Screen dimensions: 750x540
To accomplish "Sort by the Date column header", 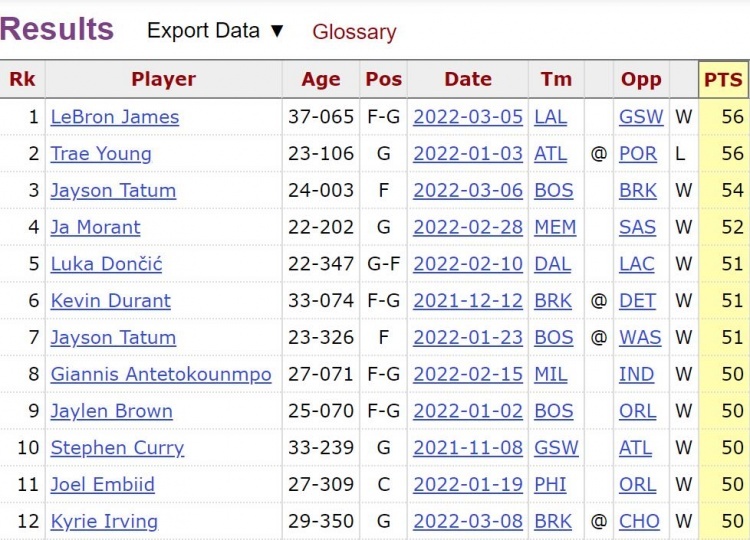I will click(x=468, y=79).
